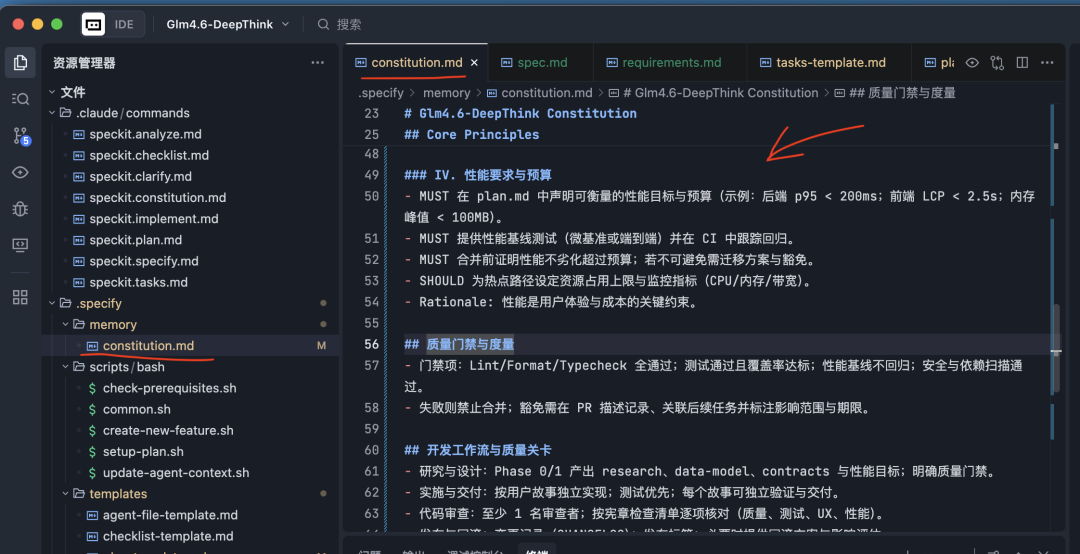The image size is (1080, 554).
Task: Open speckit.checklist.md in file tree
Action: click(149, 156)
